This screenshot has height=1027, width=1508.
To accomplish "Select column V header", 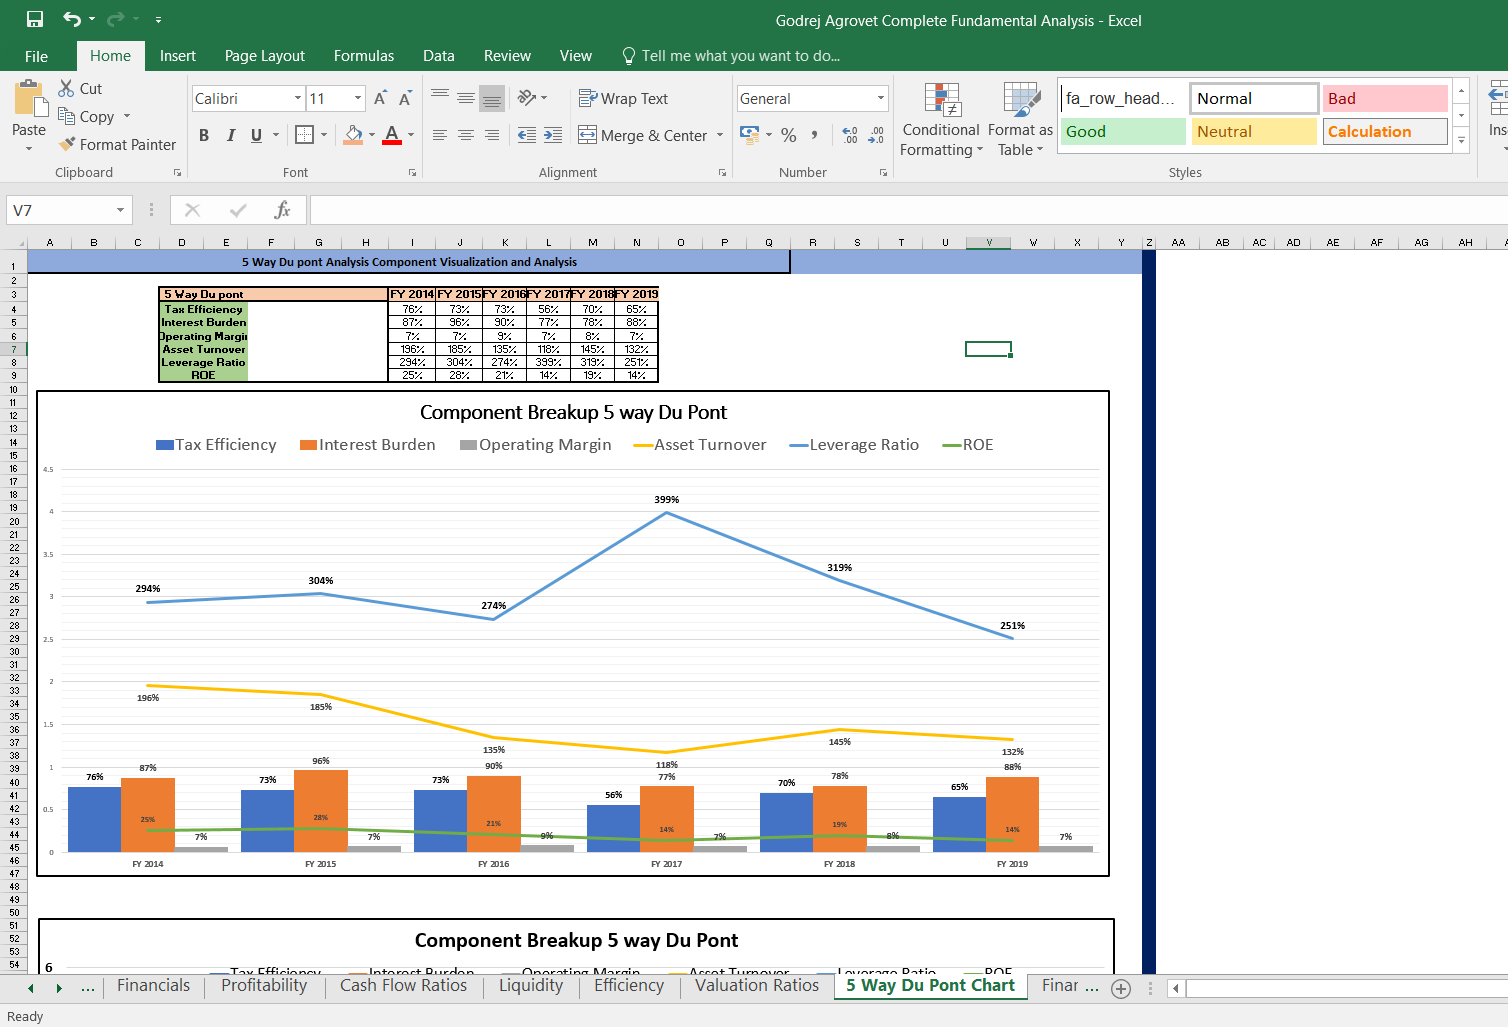I will (x=989, y=242).
